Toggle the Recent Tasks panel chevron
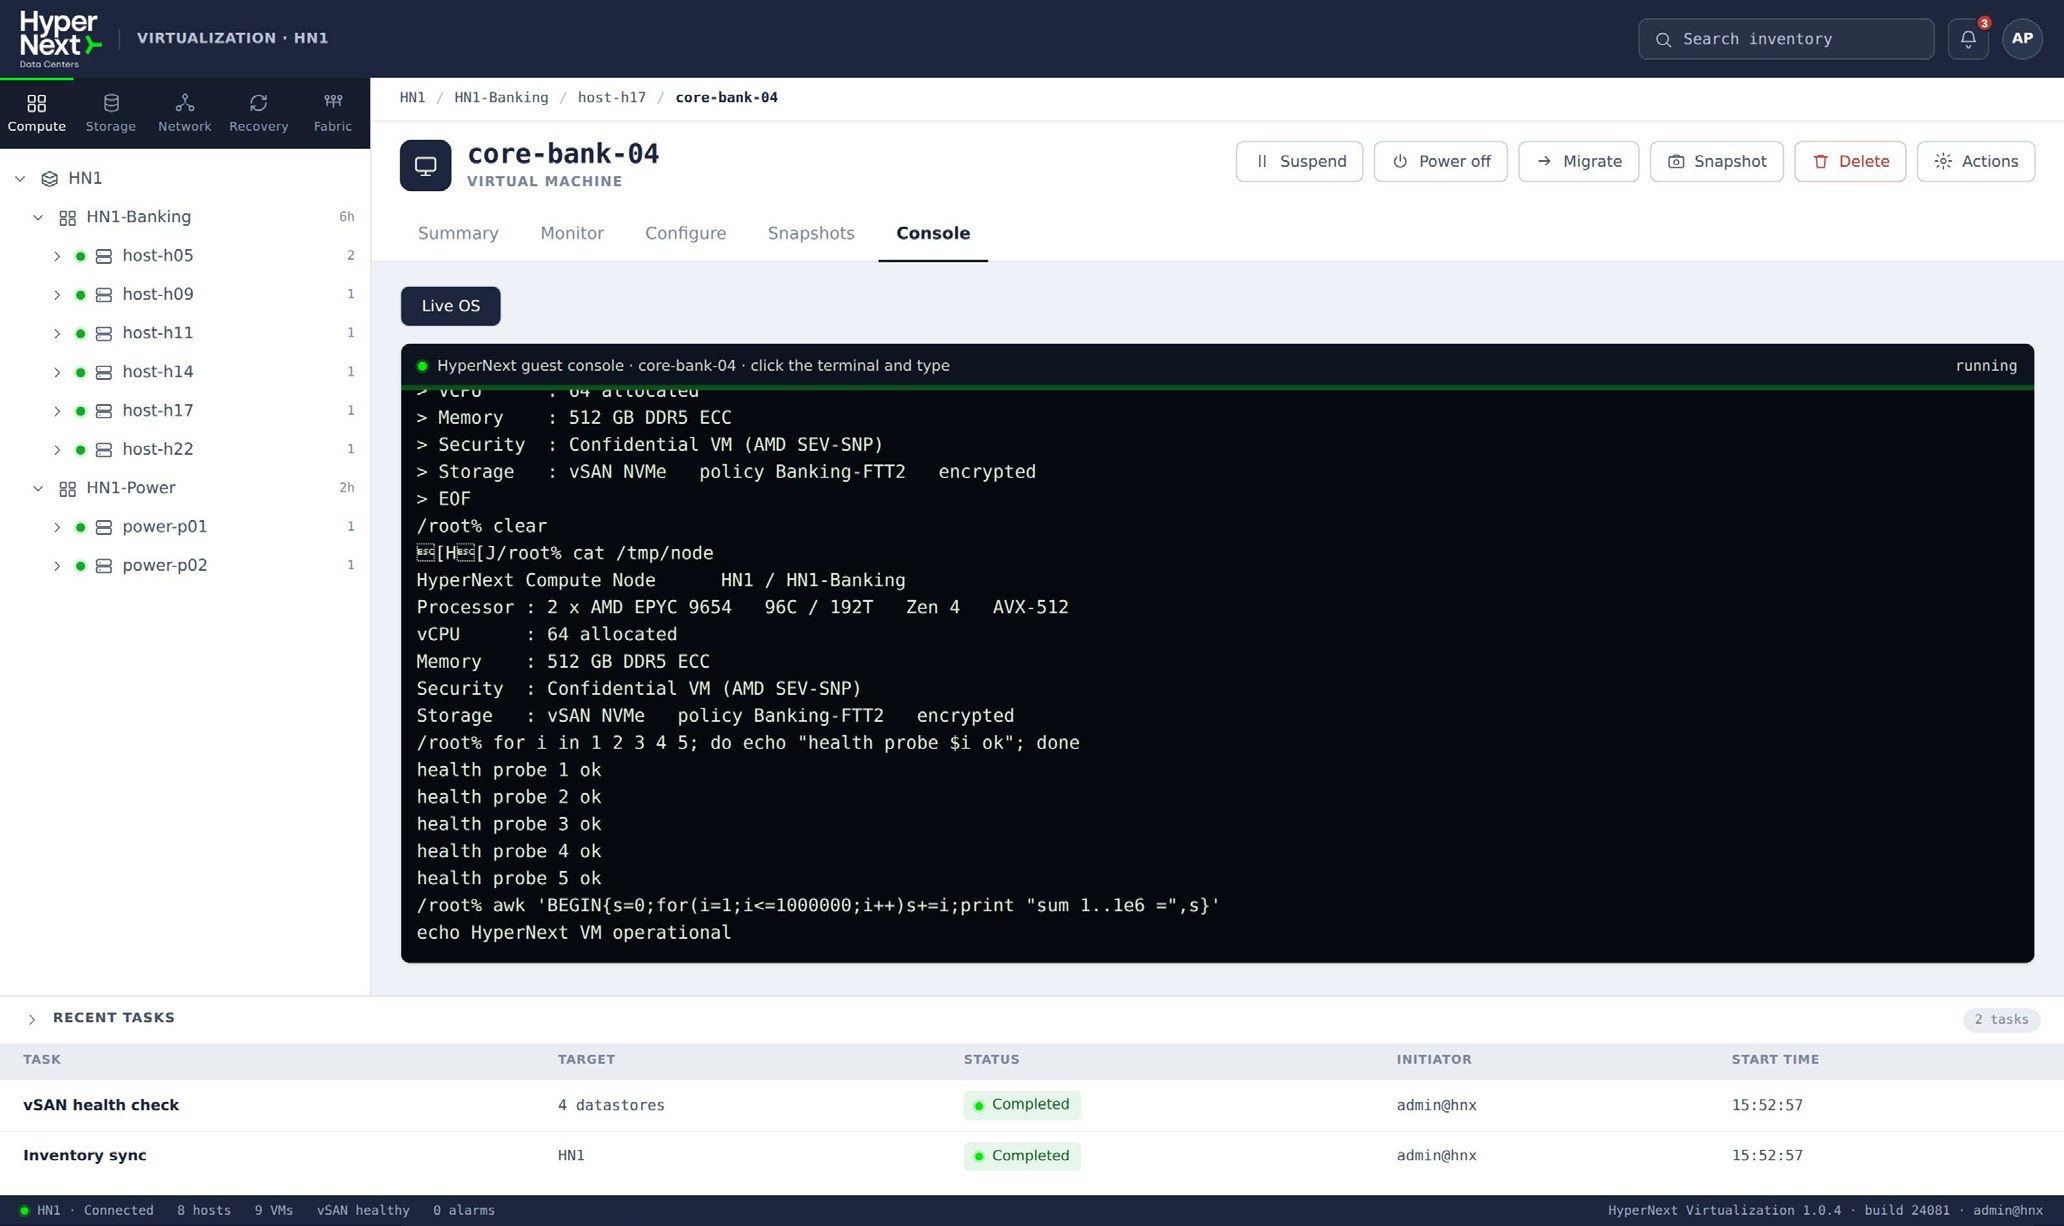The width and height of the screenshot is (2064, 1226). click(32, 1019)
